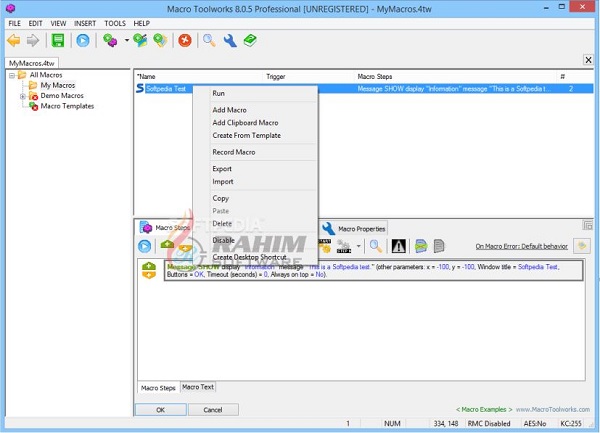This screenshot has width=600, height=433.
Task: Select the Message SHOW macro step line
Action: click(373, 270)
